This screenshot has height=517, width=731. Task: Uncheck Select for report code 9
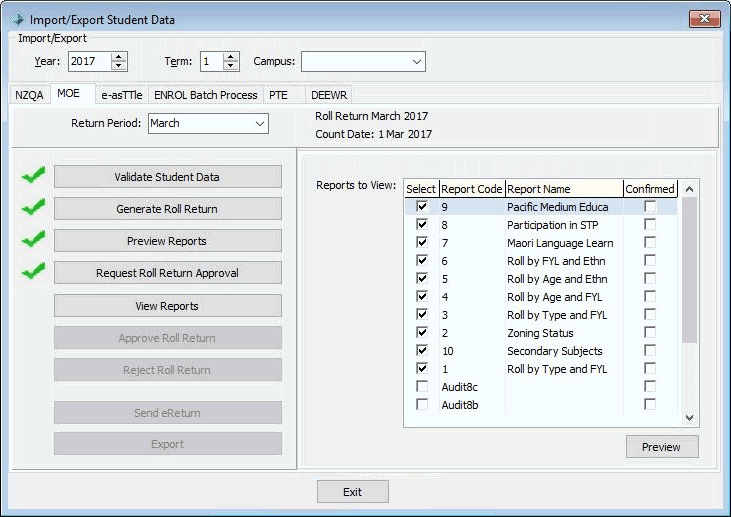(422, 206)
